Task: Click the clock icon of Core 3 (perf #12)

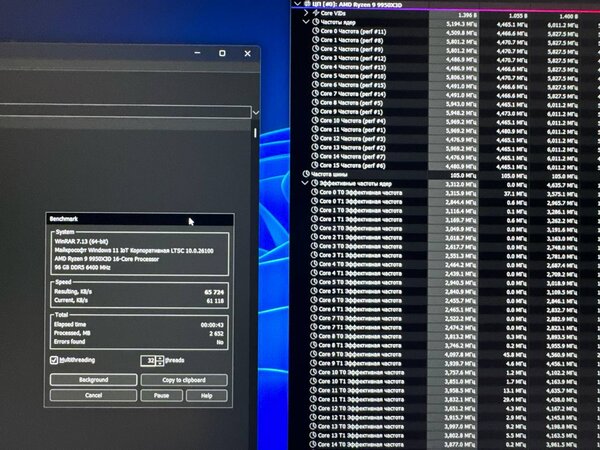Action: point(316,58)
